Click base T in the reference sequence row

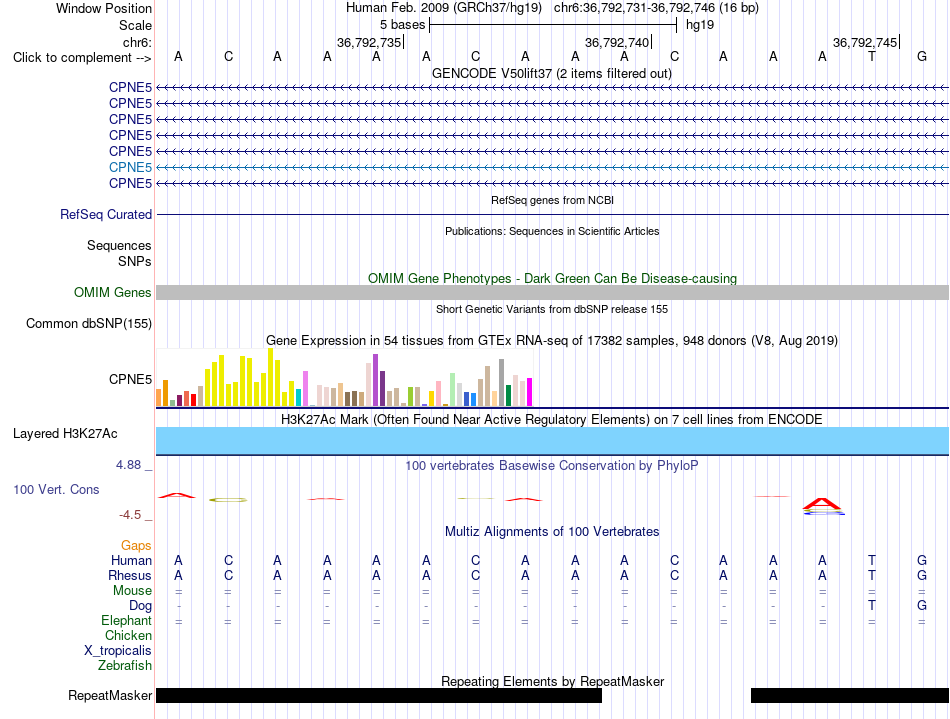click(872, 56)
